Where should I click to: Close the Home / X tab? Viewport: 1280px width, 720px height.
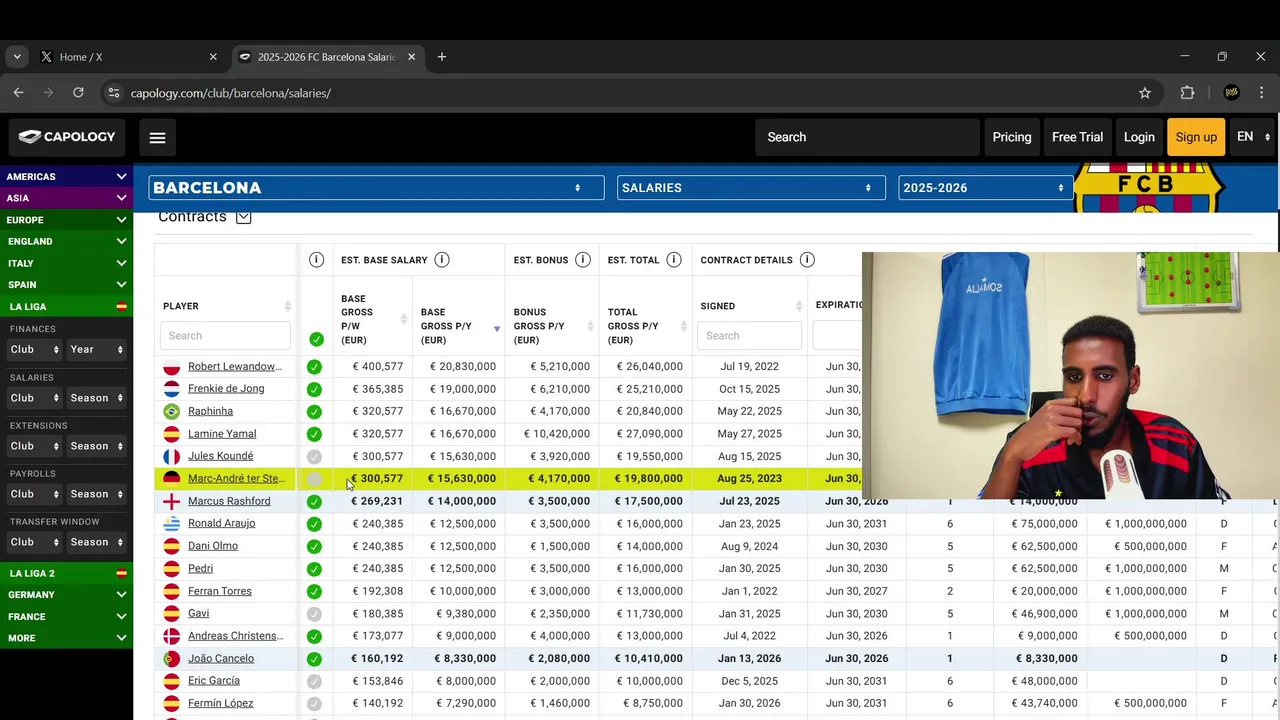point(213,57)
